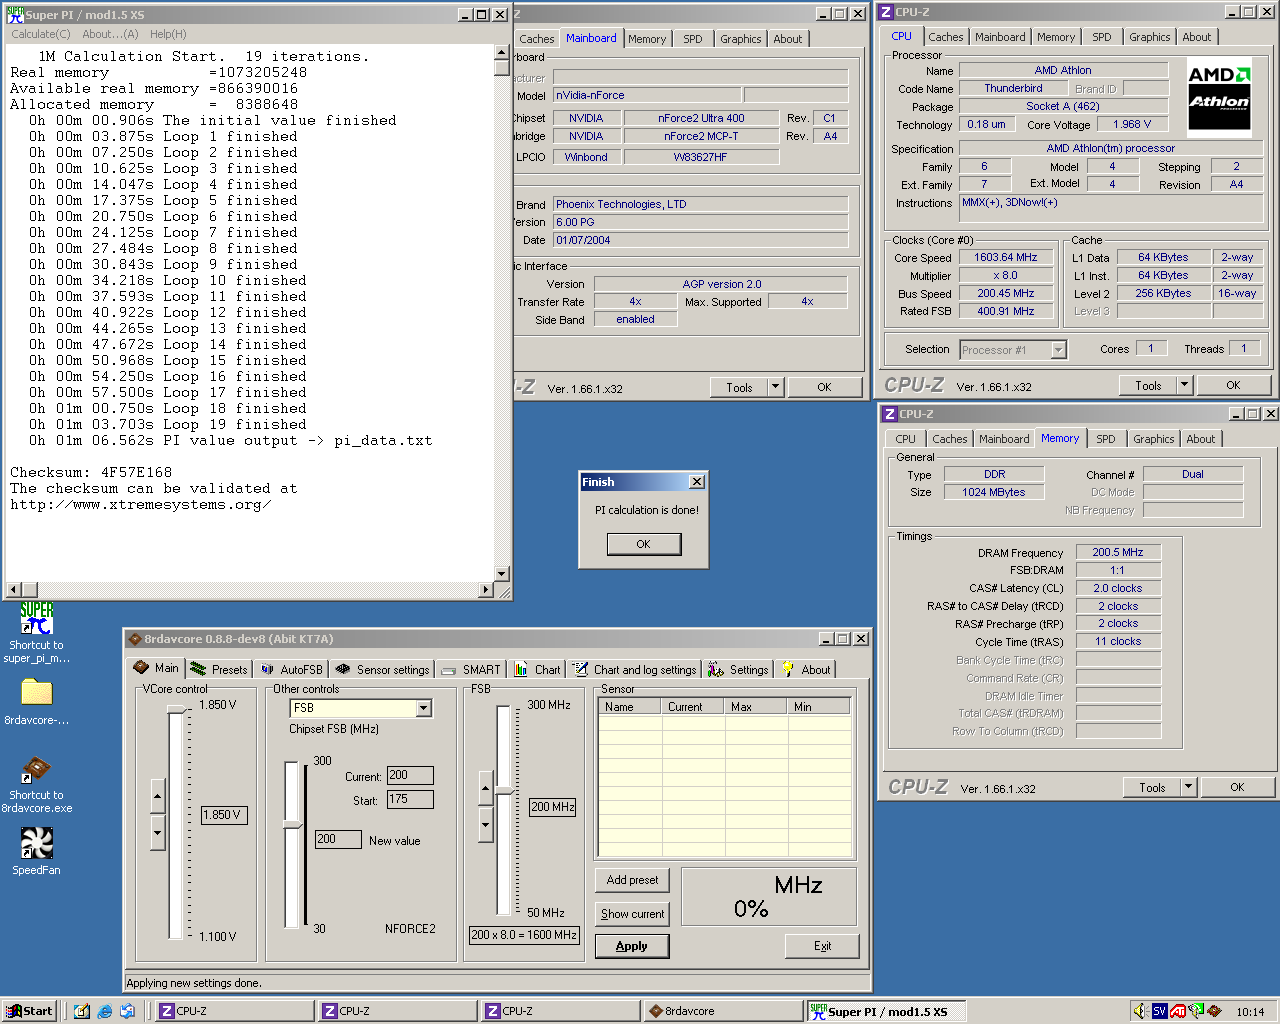Open About...(A) menu in Super PI
This screenshot has height=1024, width=1280.
[x=111, y=34]
